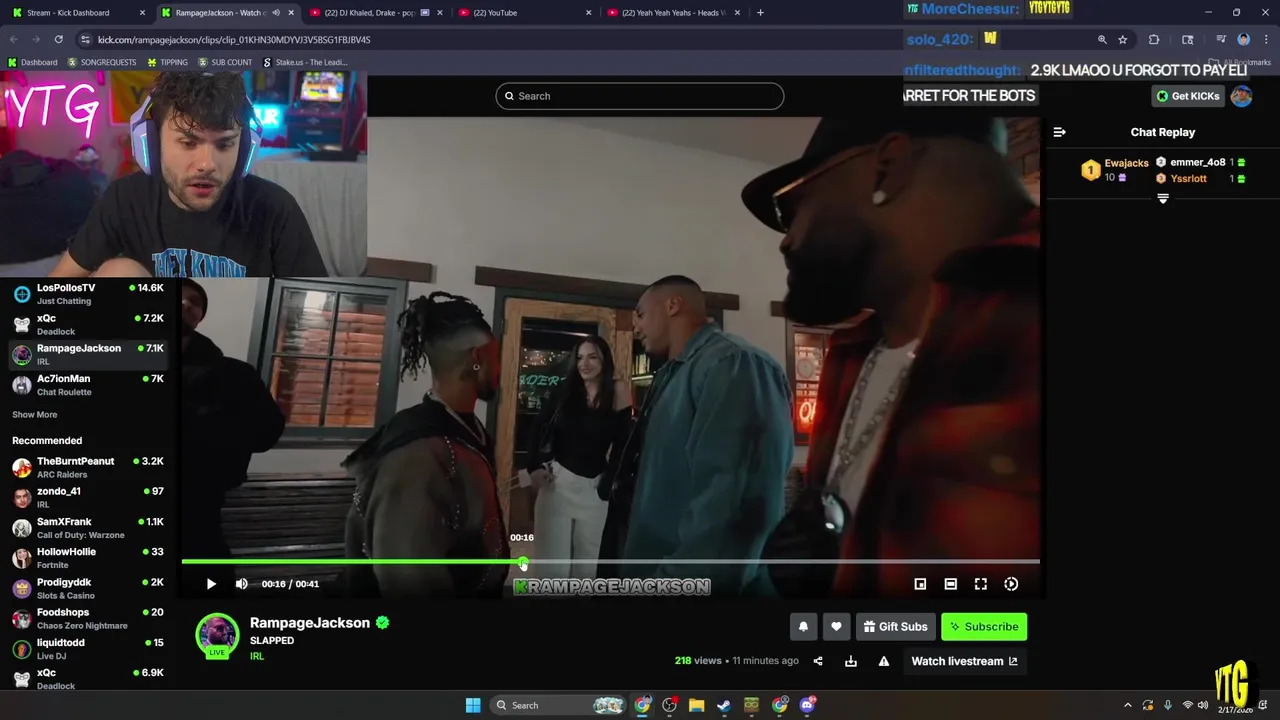This screenshot has width=1280, height=720.
Task: Click the Get KICKs button
Action: tap(1188, 96)
